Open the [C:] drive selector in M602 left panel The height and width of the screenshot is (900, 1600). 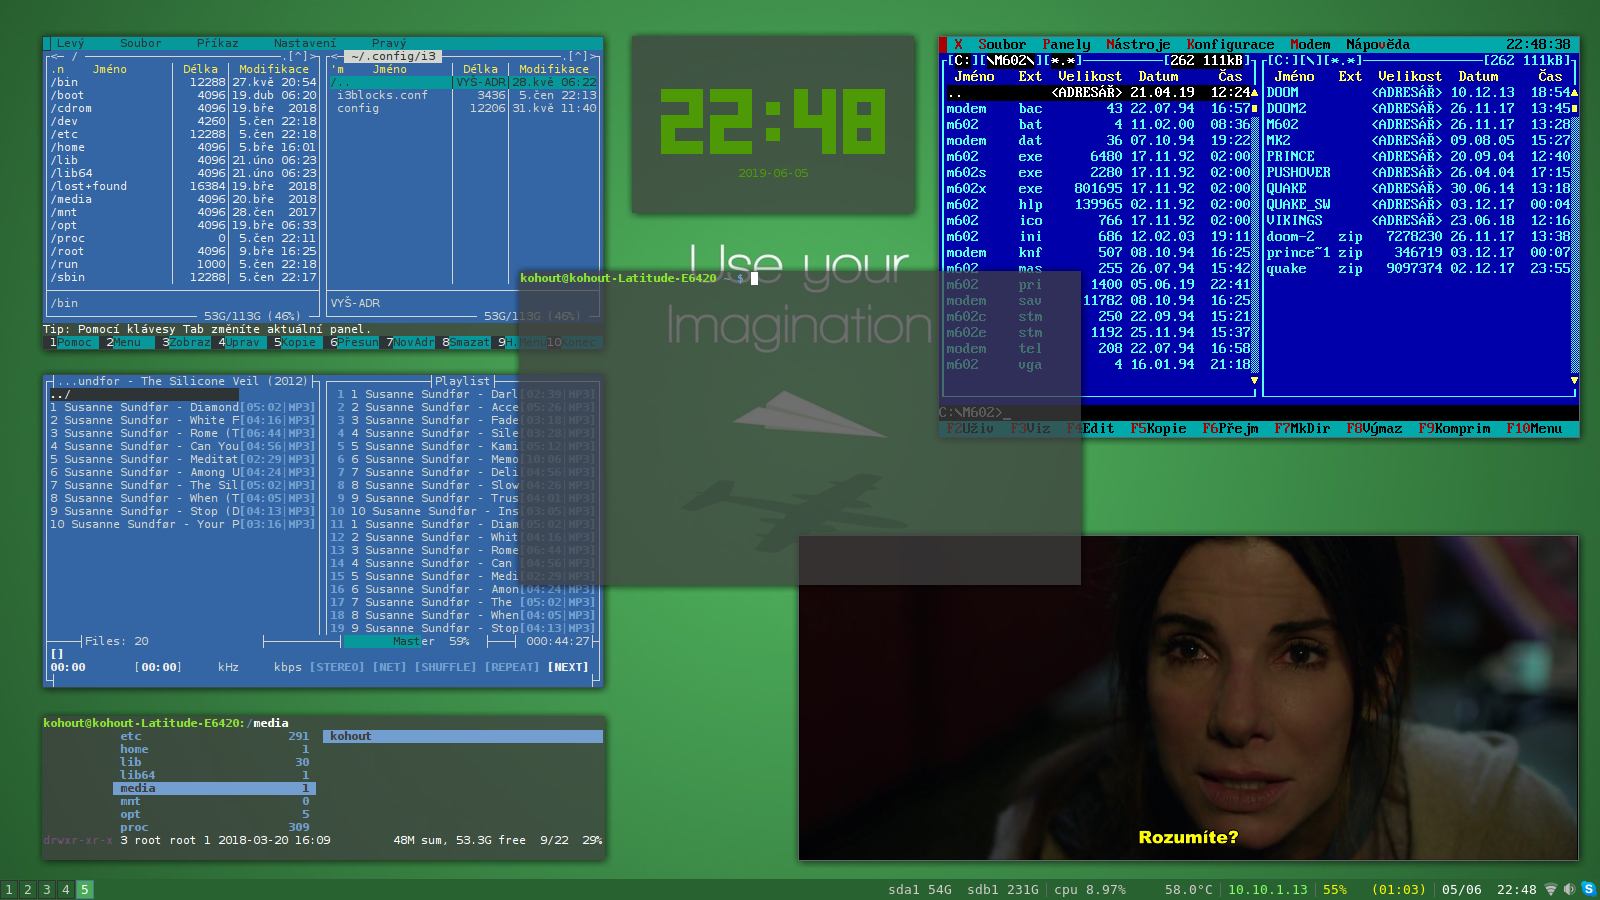click(x=963, y=60)
